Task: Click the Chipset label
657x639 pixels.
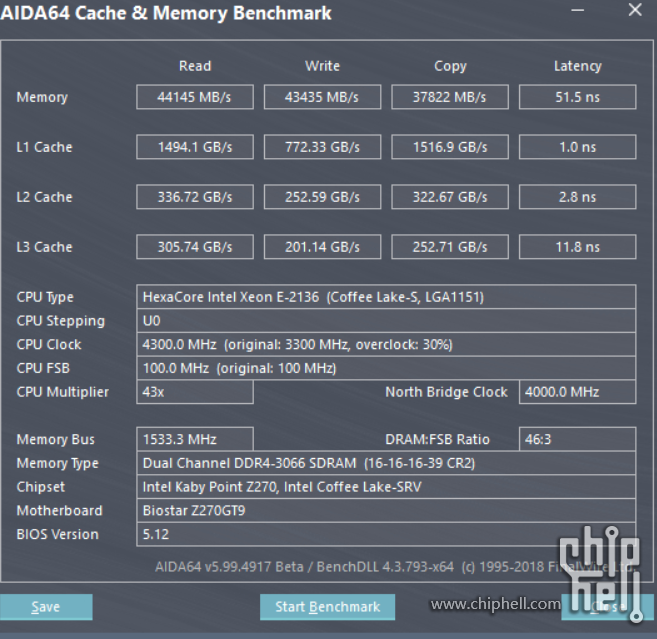Action: [x=41, y=487]
